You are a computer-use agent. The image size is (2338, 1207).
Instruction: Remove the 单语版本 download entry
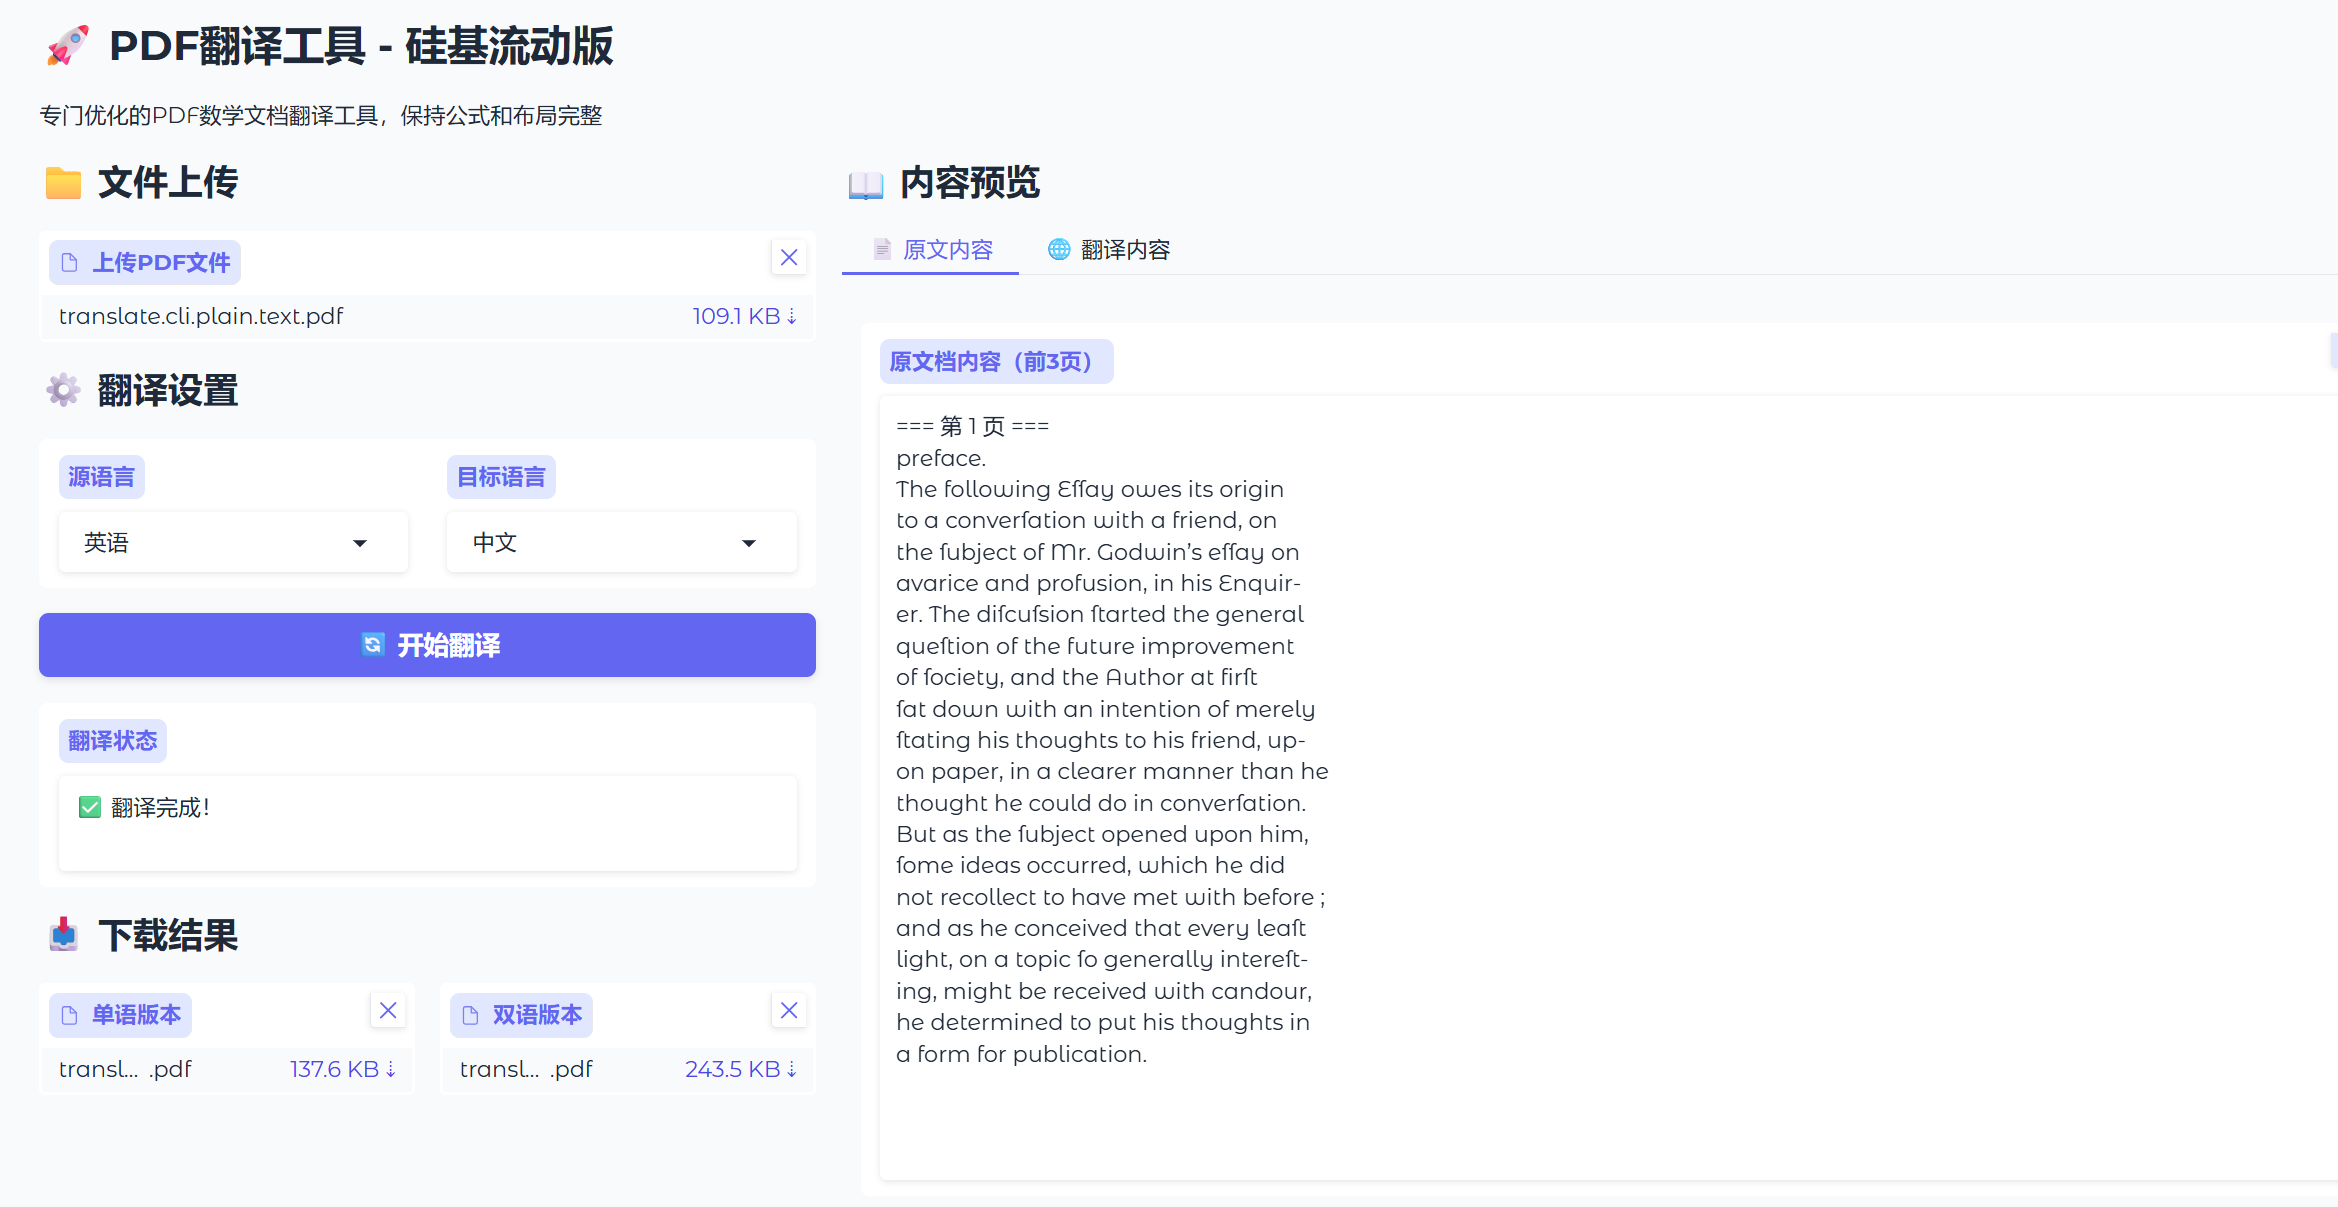tap(388, 1010)
